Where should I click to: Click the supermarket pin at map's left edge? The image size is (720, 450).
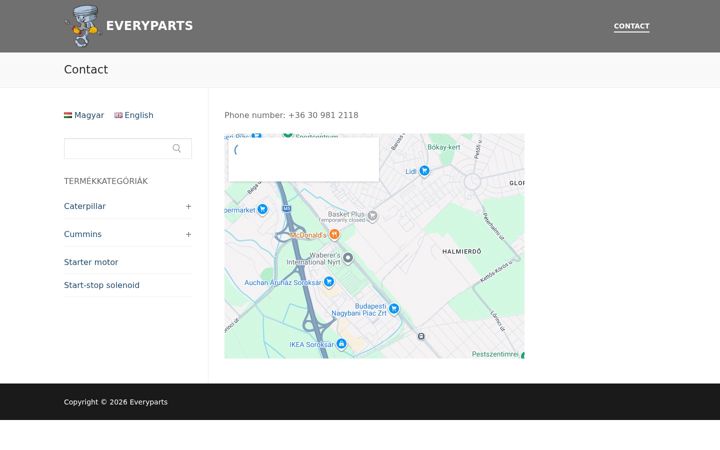(262, 209)
